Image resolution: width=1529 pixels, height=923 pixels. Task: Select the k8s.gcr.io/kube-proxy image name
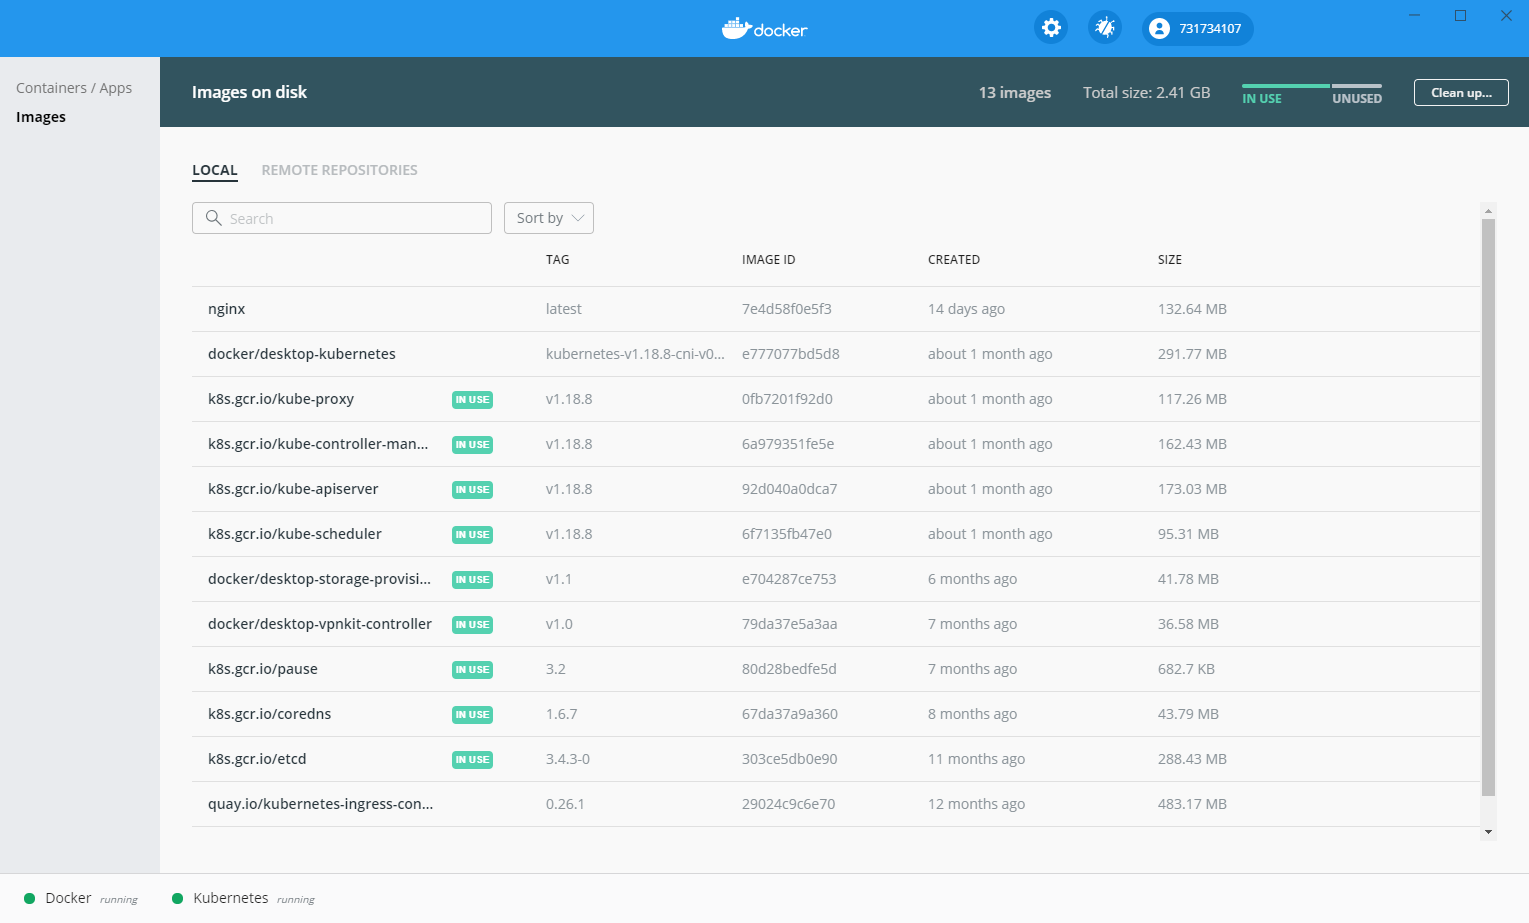coord(281,399)
